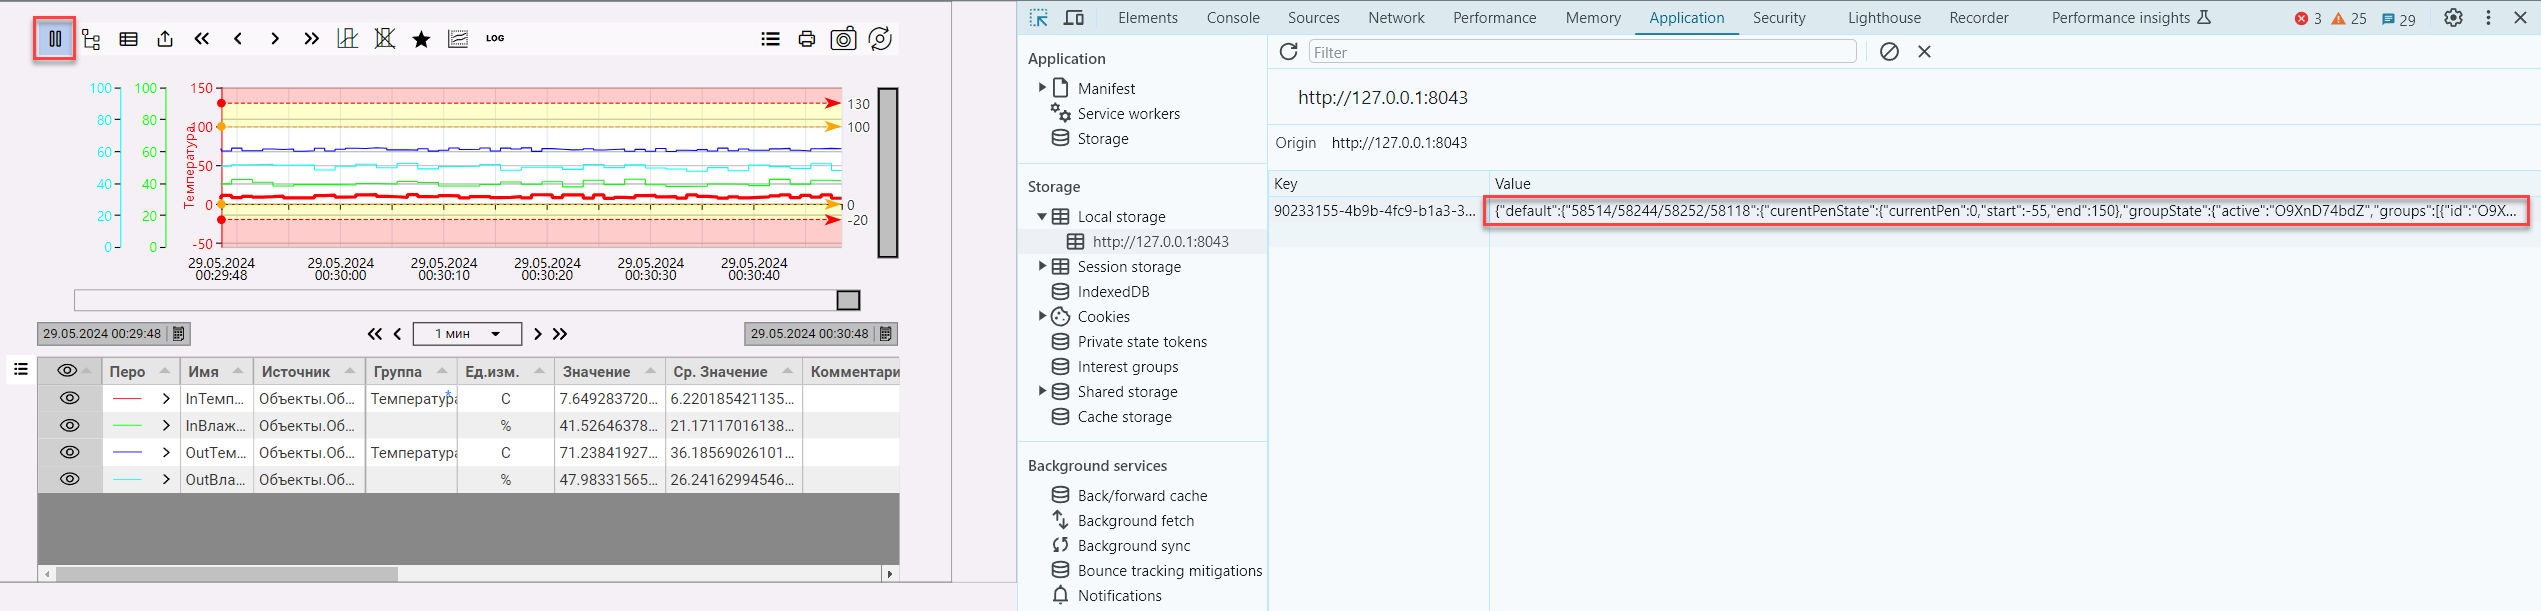Open the tree structure icon in the toolbar
Viewport: 2541px width, 611px height.
pyautogui.click(x=92, y=39)
